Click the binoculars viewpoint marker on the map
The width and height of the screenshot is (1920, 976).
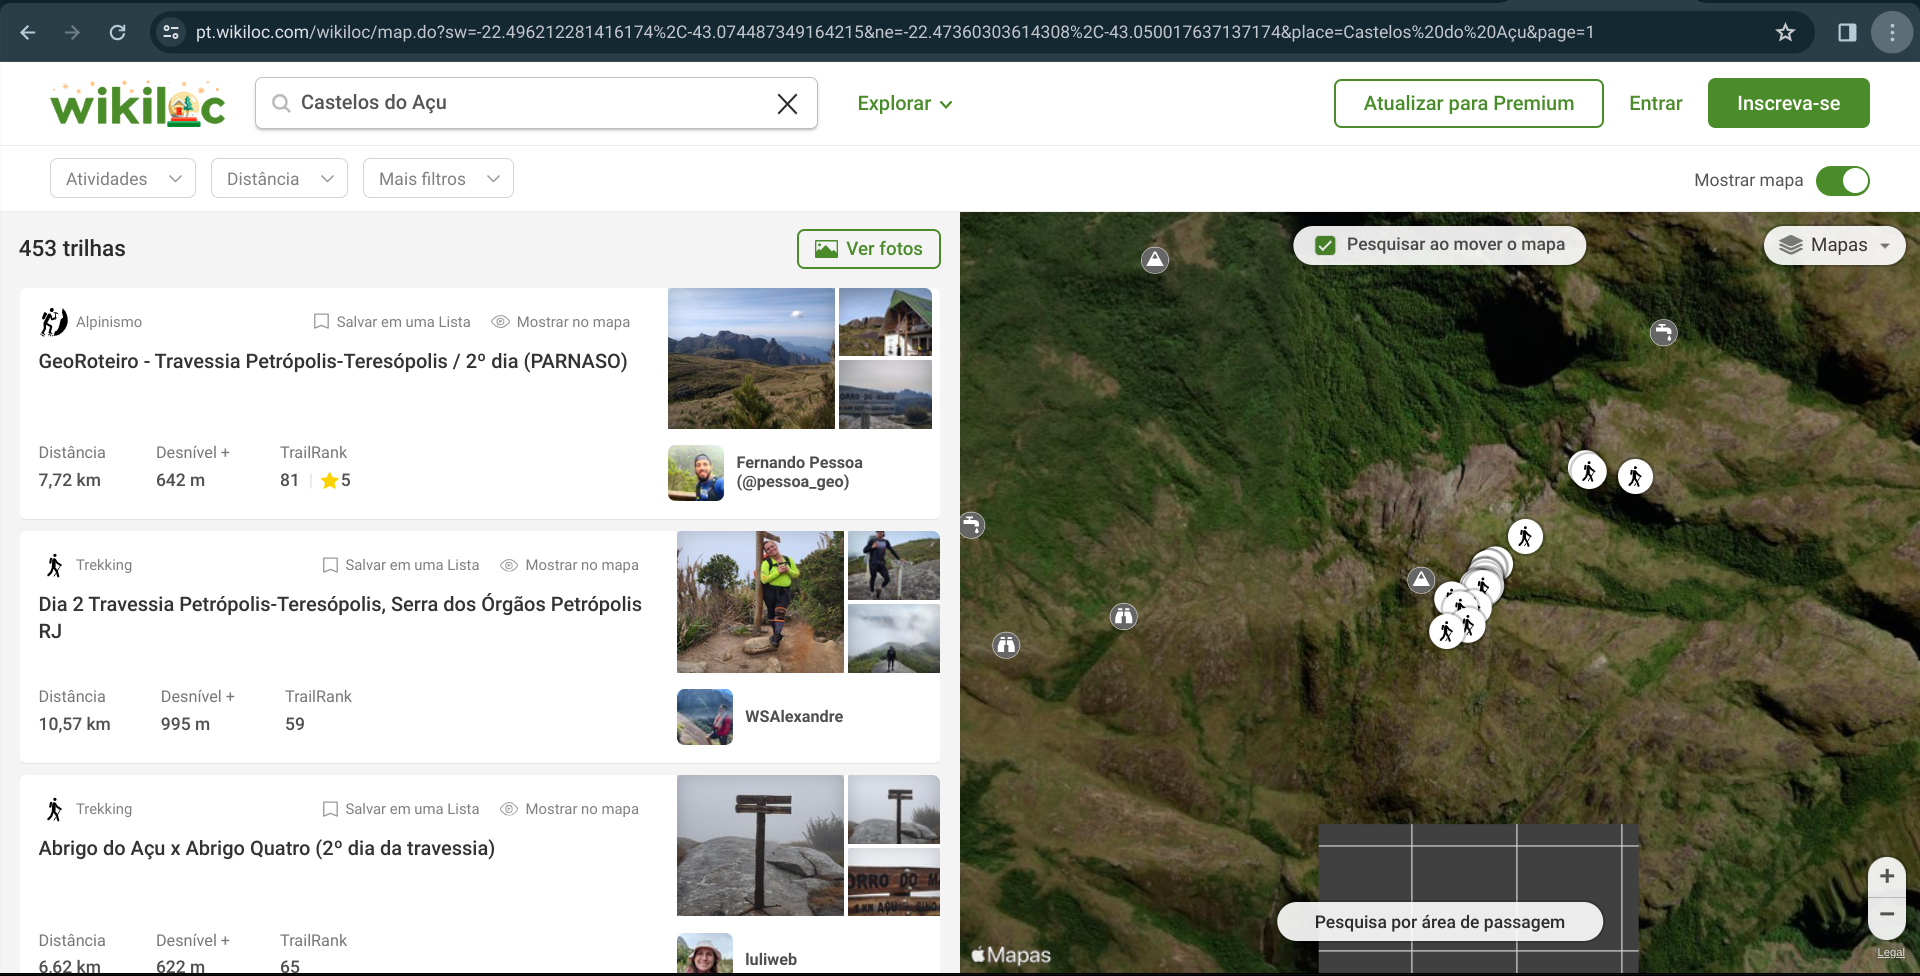coord(1124,616)
